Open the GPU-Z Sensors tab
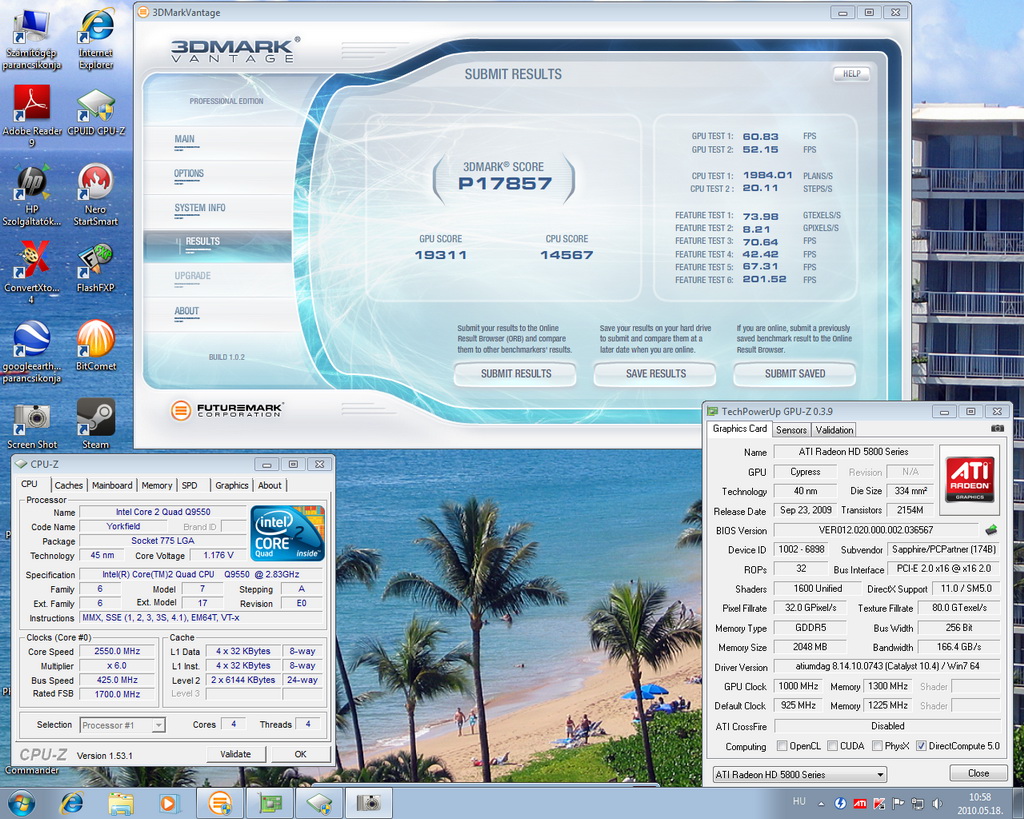This screenshot has width=1024, height=819. [792, 430]
